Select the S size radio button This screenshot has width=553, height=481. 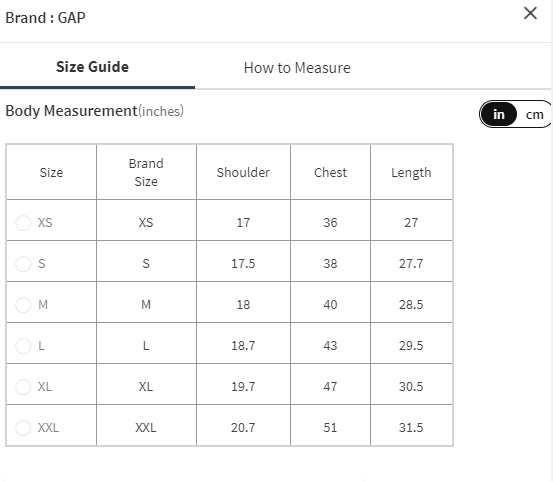(23, 264)
